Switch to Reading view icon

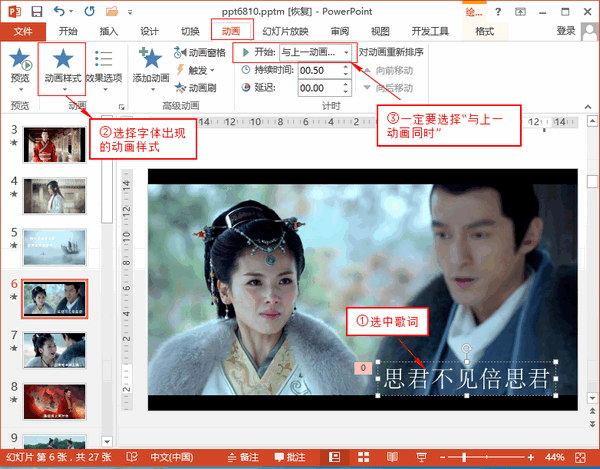pos(392,457)
